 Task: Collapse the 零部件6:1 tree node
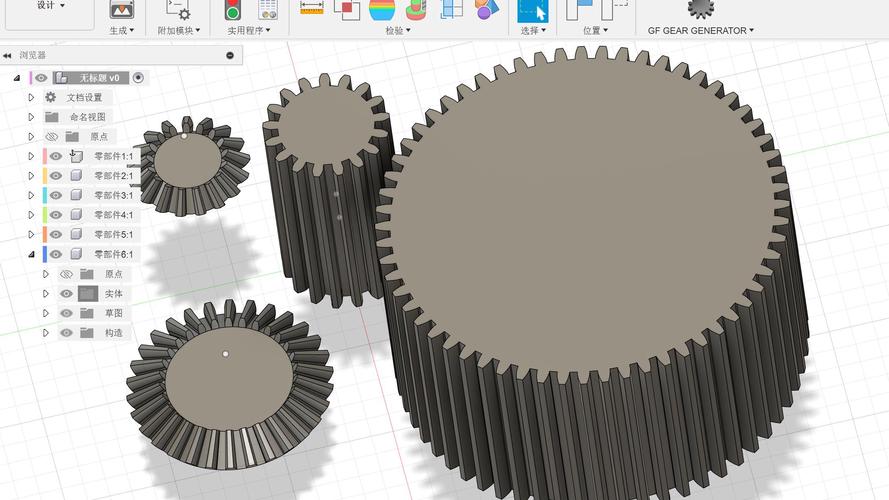[x=31, y=254]
